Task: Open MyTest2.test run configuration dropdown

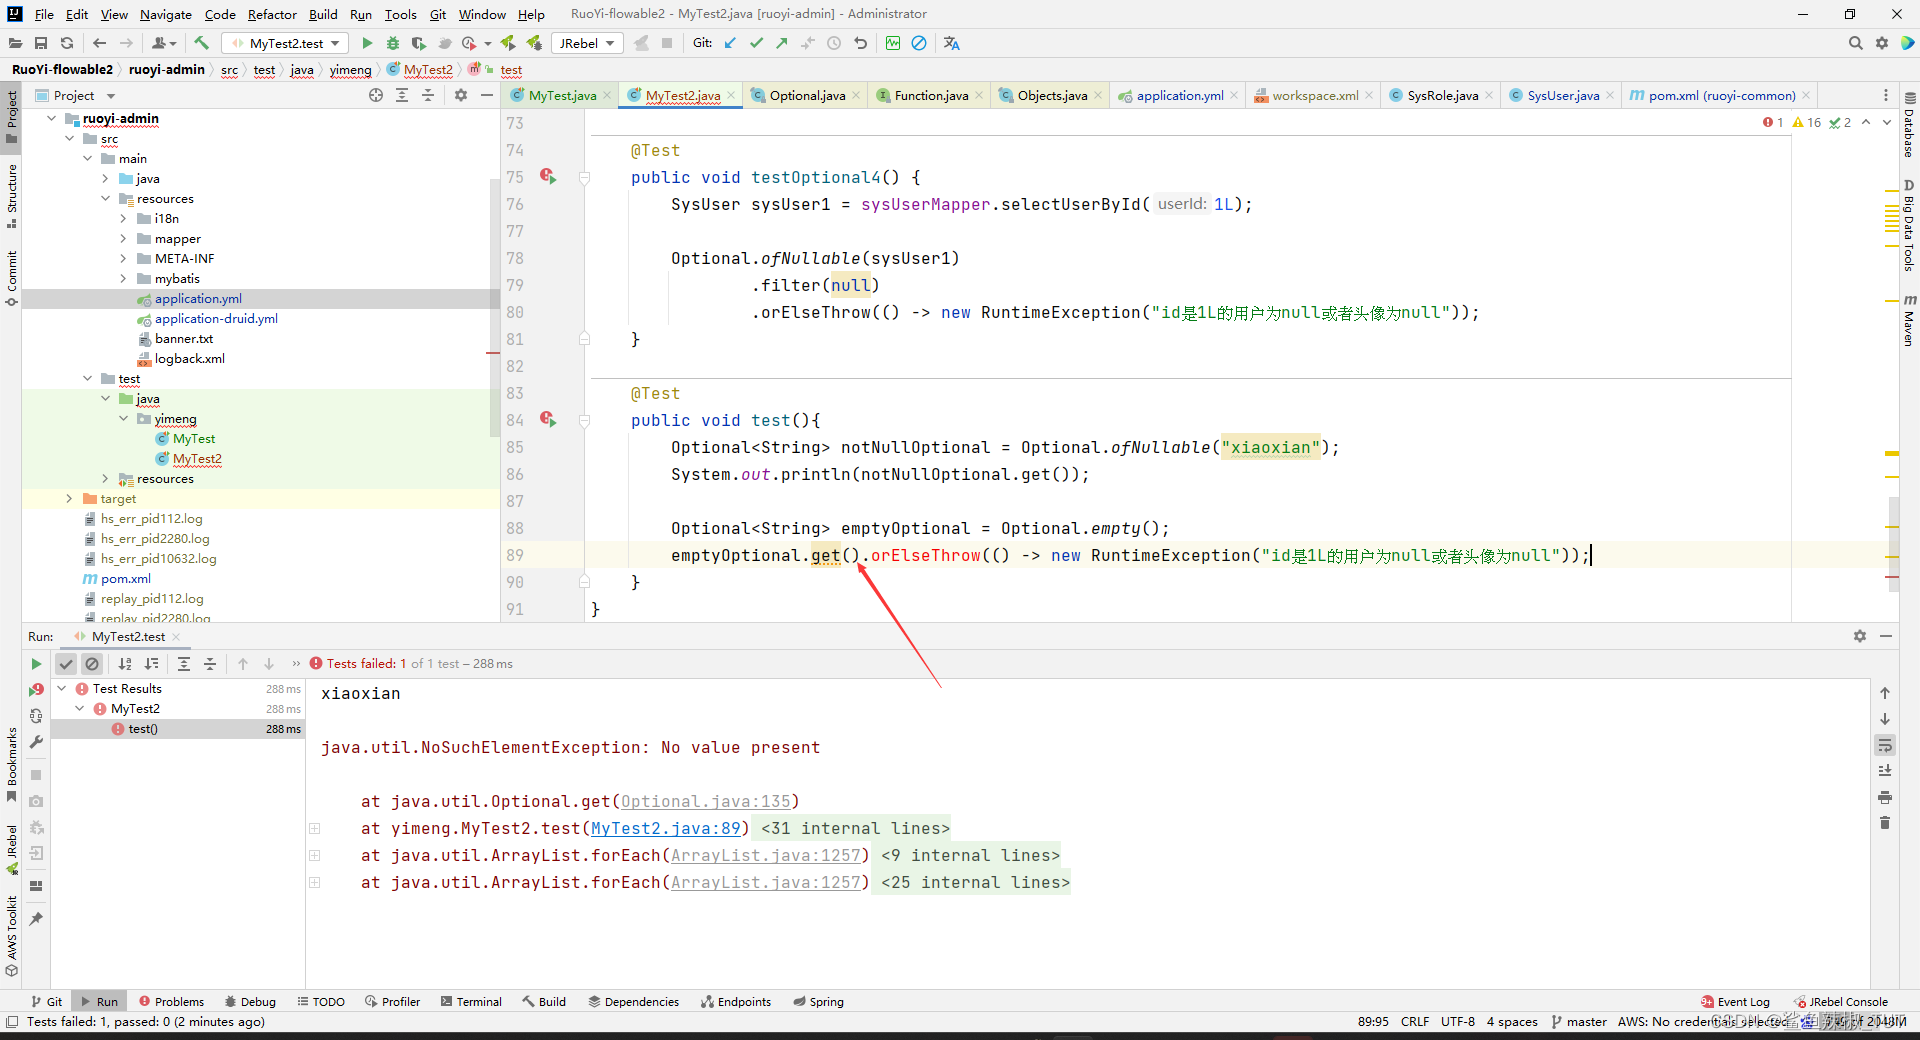Action: (x=285, y=43)
